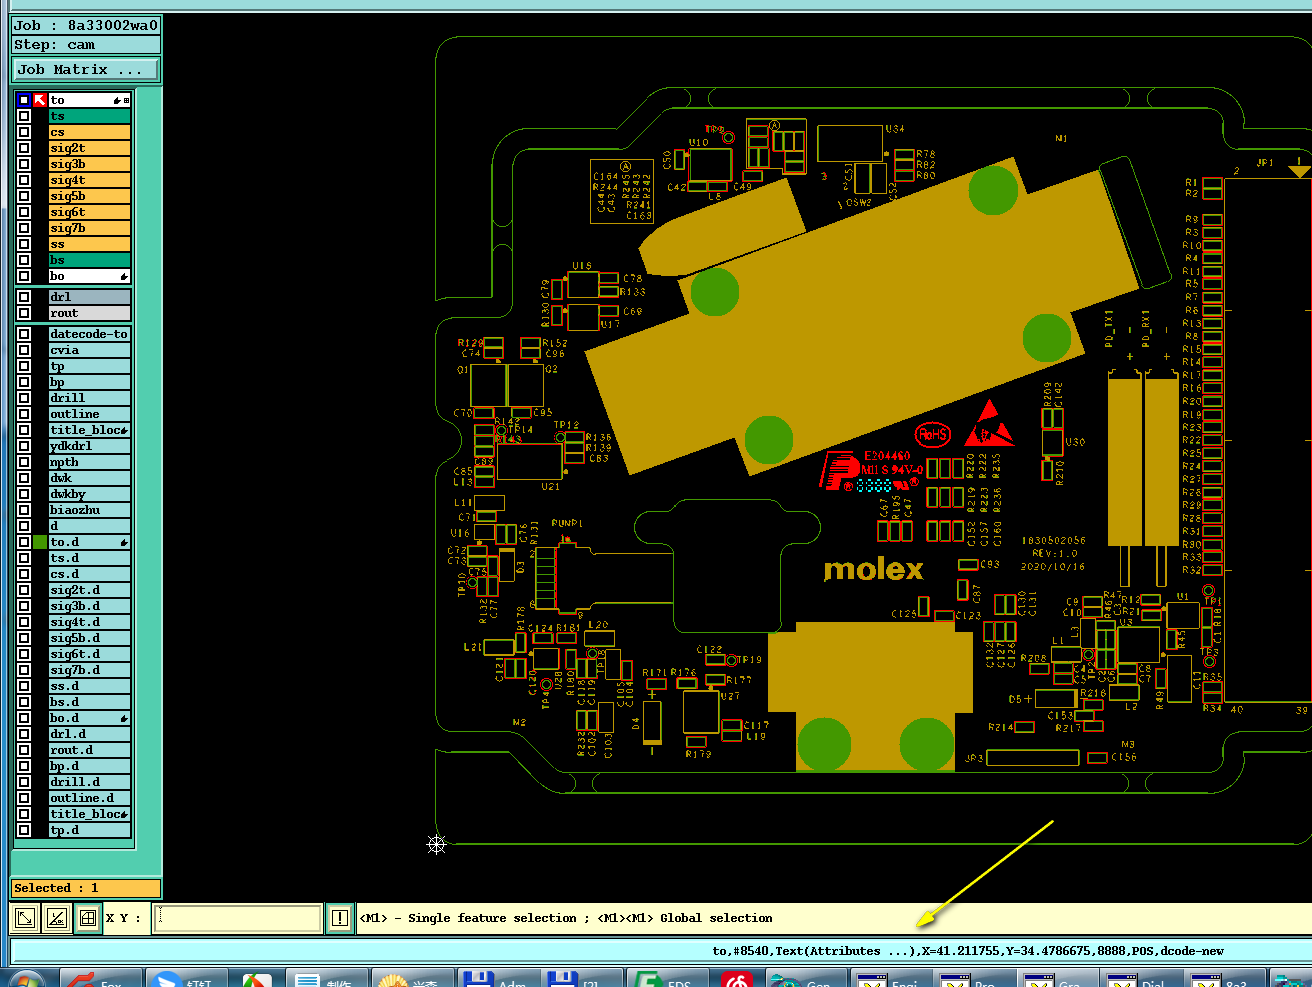The height and width of the screenshot is (987, 1312).
Task: Select the datecode-to layer name
Action: (x=90, y=334)
